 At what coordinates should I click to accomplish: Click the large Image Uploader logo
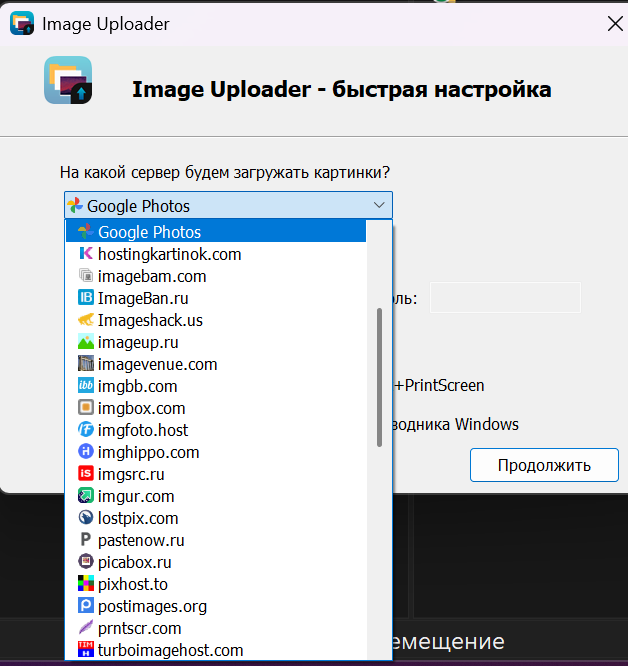[x=68, y=80]
